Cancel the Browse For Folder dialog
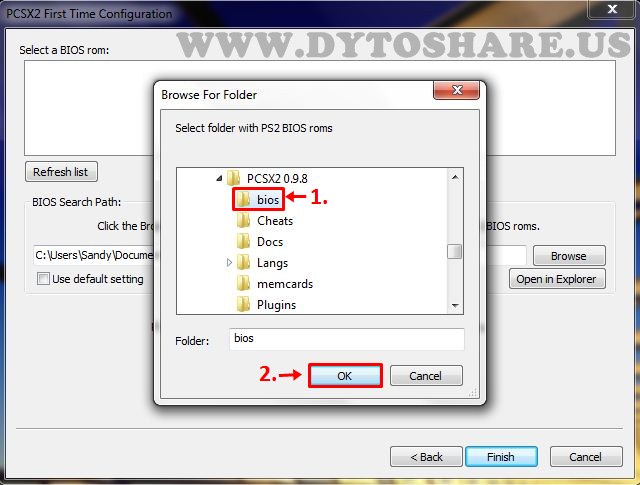Viewport: 640px width, 485px height. 426,376
